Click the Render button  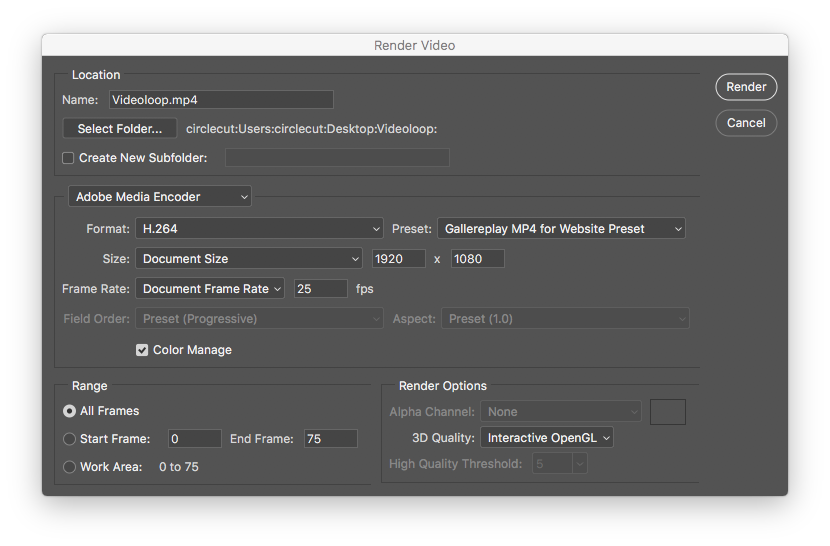click(x=746, y=87)
